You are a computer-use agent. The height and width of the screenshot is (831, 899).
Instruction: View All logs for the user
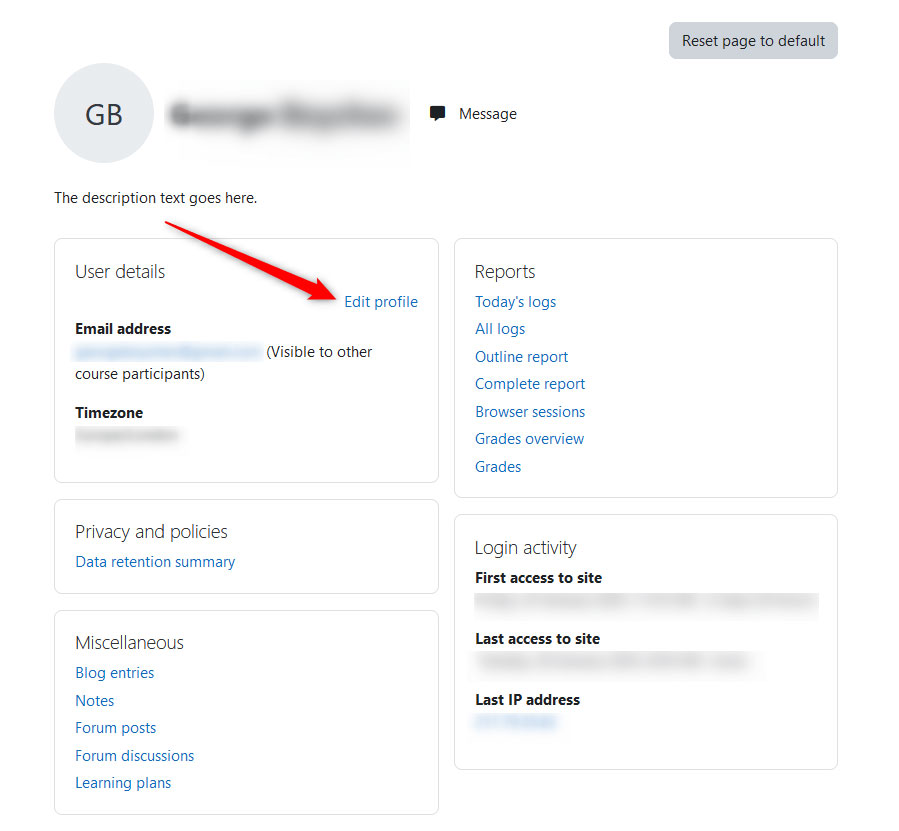499,328
